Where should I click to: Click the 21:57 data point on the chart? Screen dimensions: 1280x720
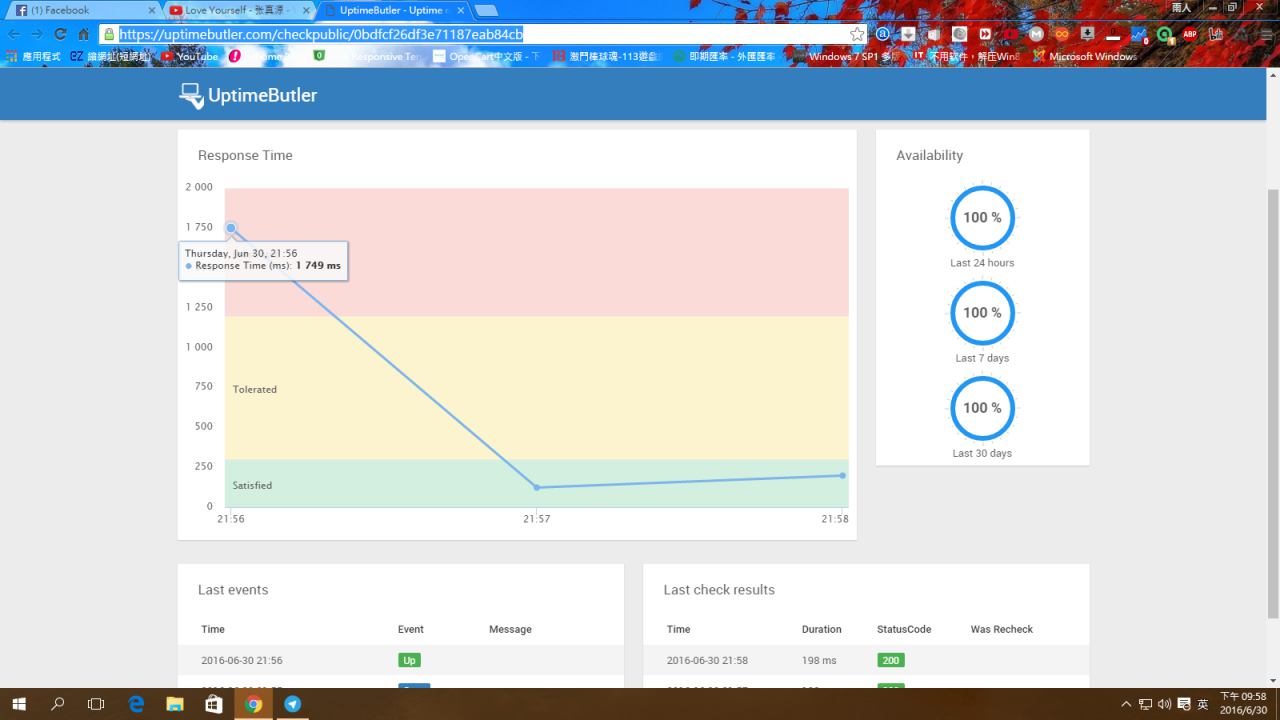537,488
